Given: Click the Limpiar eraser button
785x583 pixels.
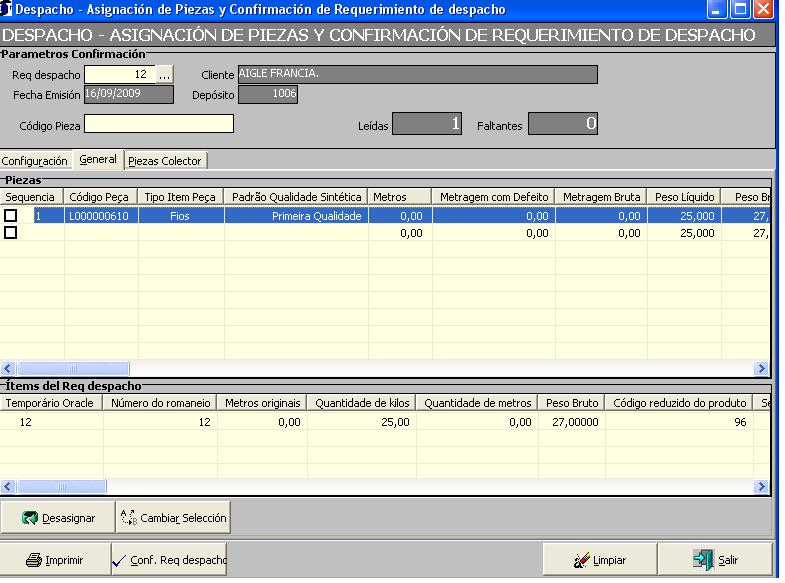Looking at the screenshot, I should 599,560.
